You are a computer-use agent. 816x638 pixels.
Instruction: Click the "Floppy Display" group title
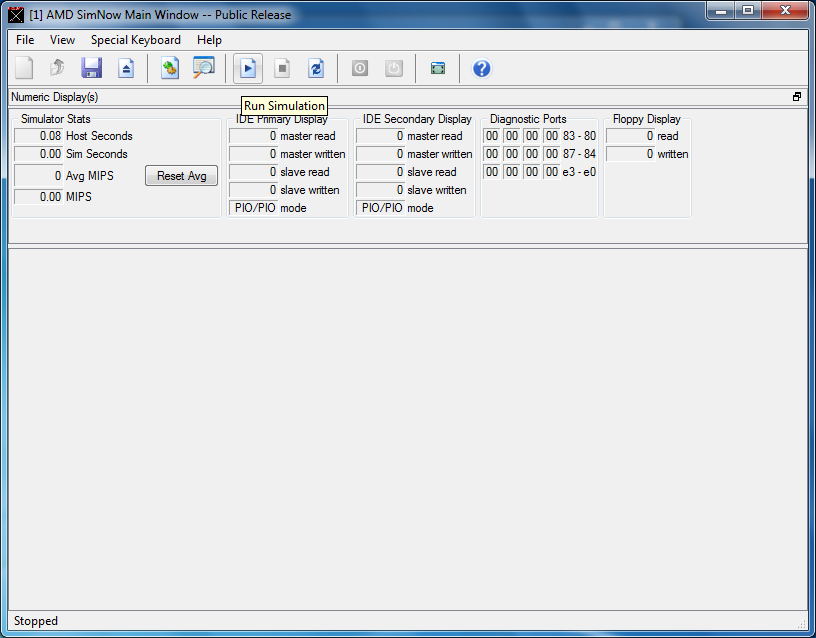click(x=647, y=119)
